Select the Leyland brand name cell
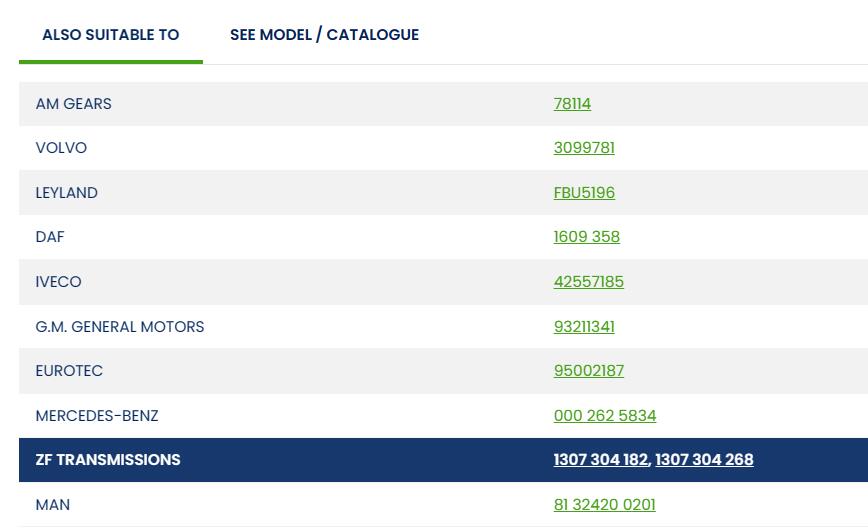868x529 pixels. point(66,193)
